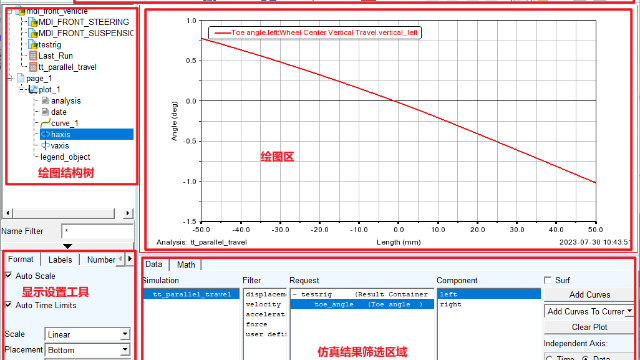Open the Data tab
Viewport: 640px width, 360px height.
click(x=154, y=264)
